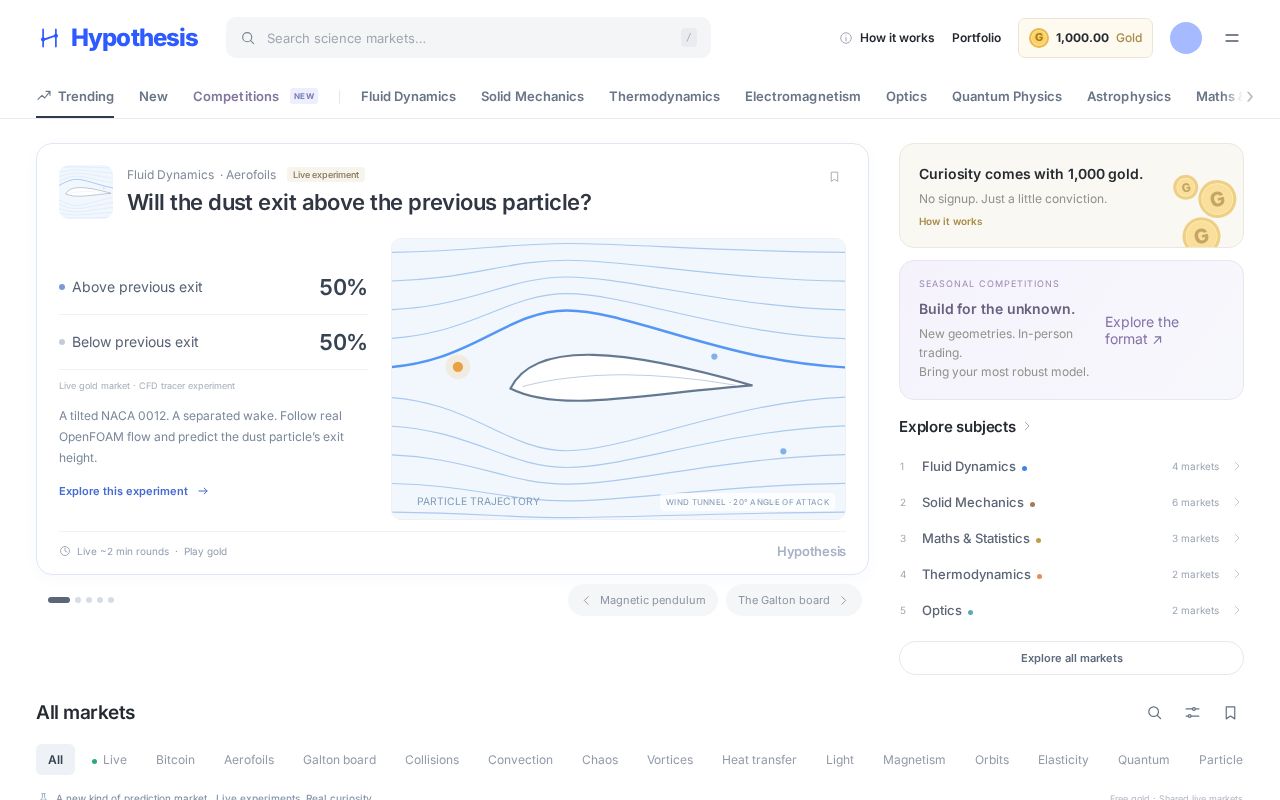Click the Explore all markets button

point(1071,658)
